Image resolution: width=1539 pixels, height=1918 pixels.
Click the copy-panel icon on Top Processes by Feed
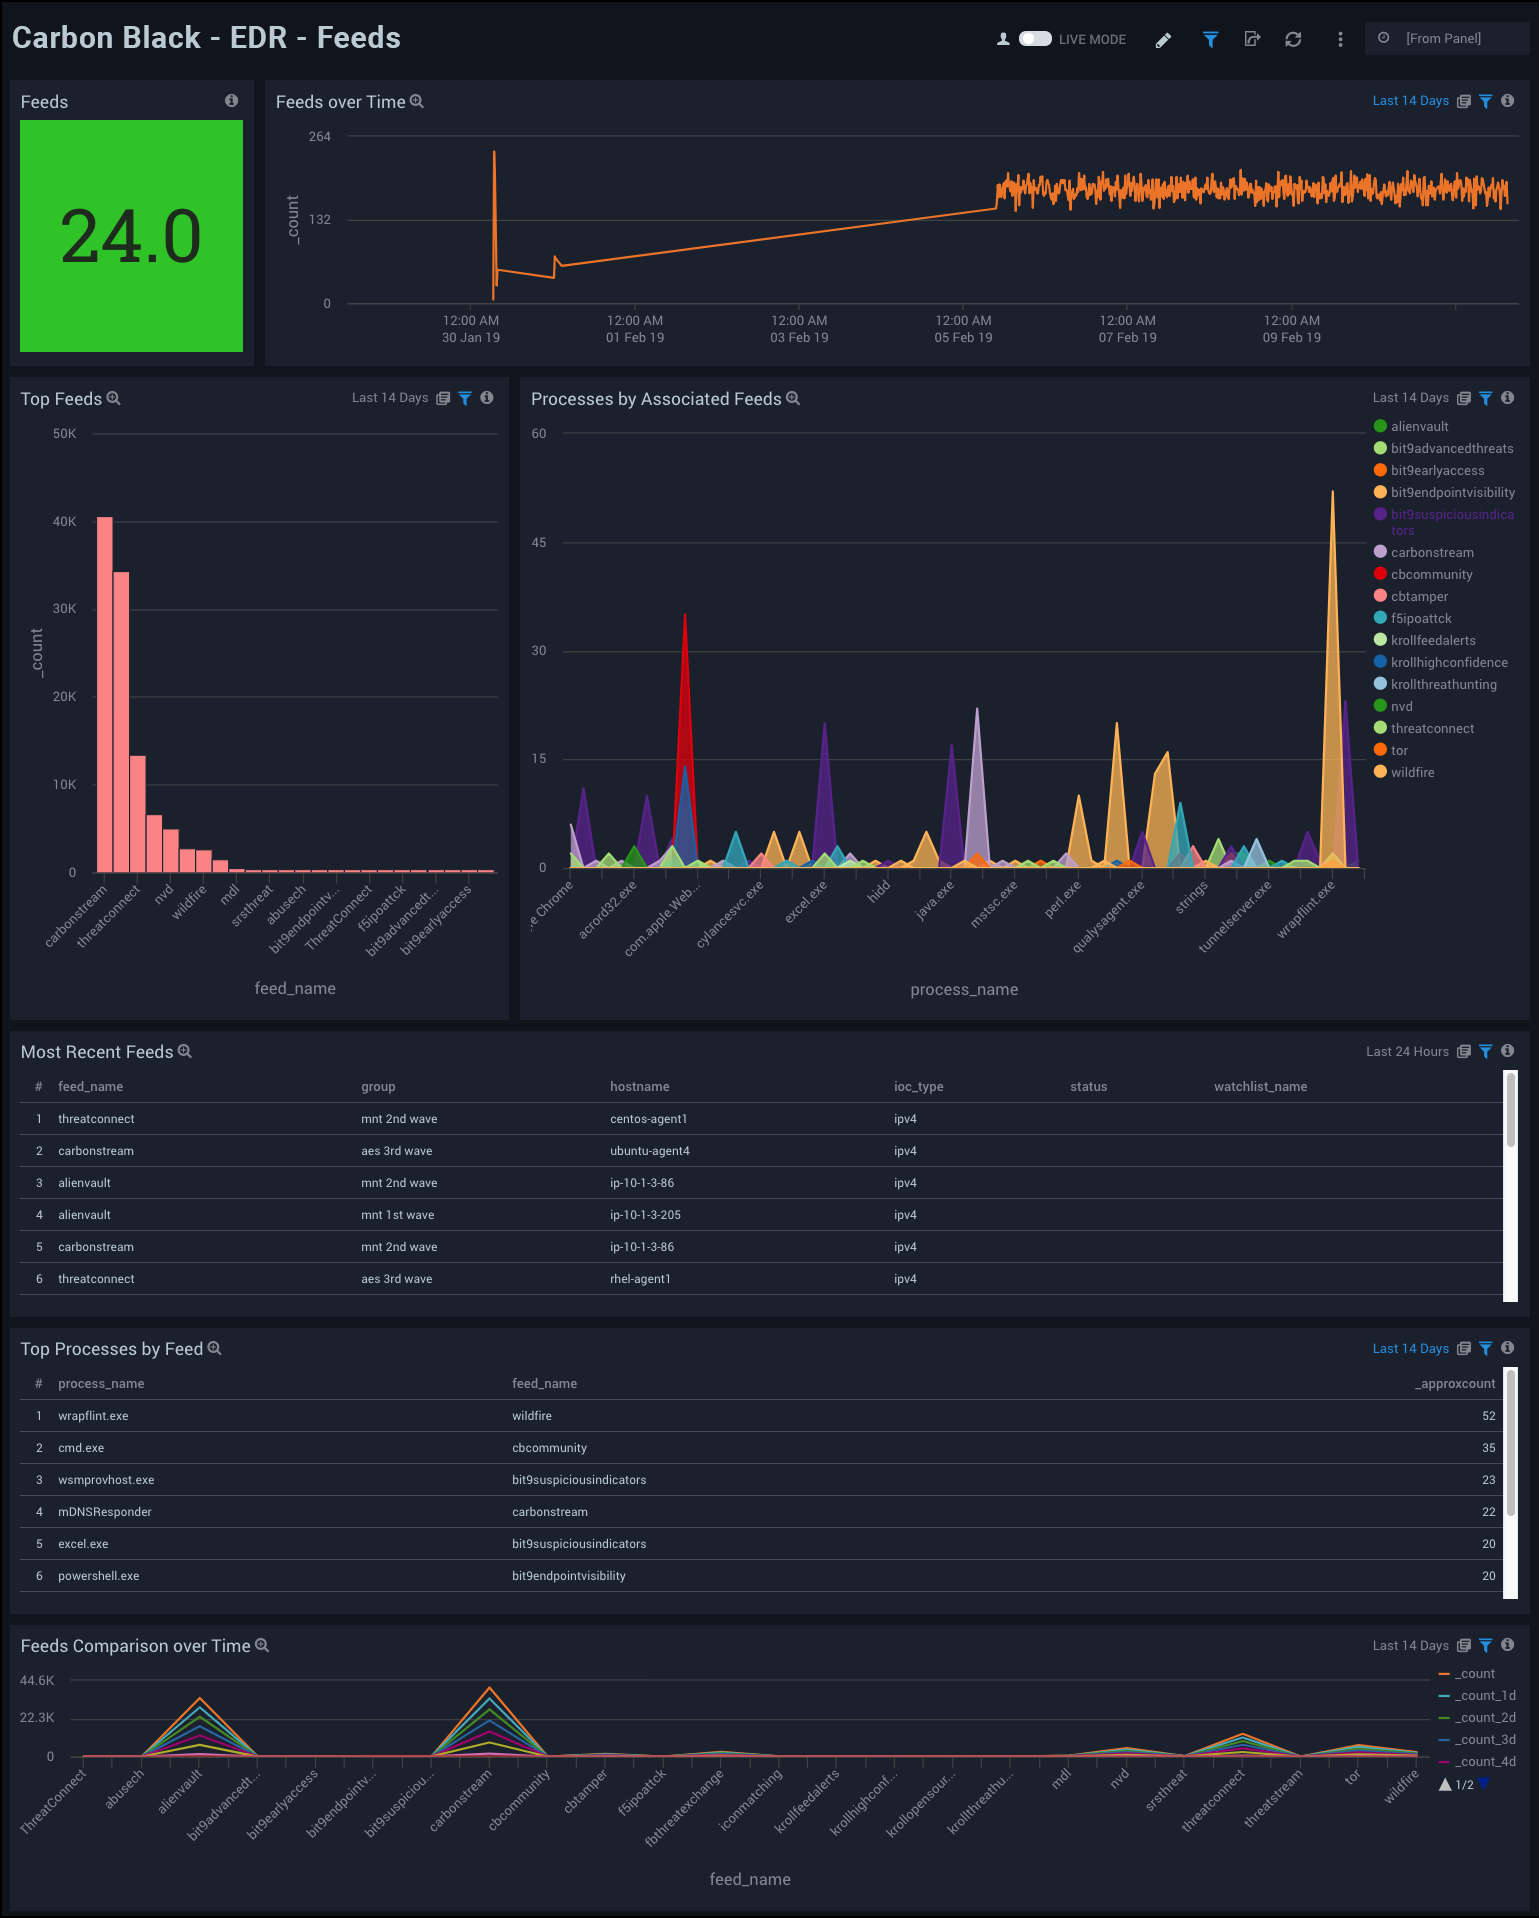[x=1464, y=1348]
